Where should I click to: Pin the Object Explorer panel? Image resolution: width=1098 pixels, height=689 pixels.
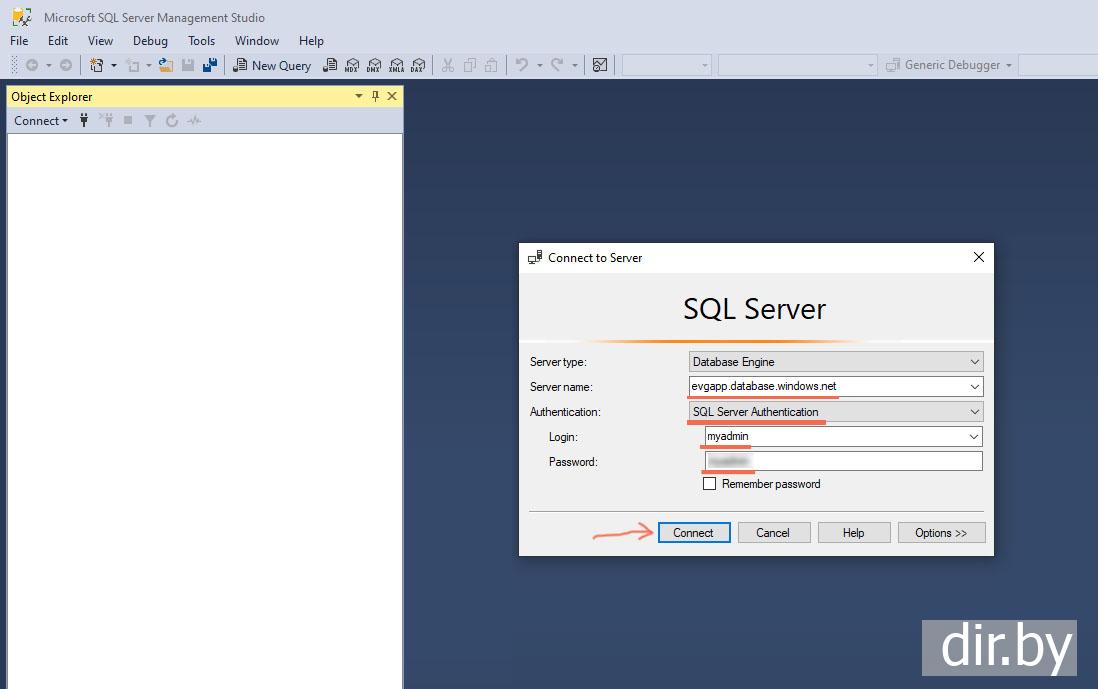coord(375,96)
